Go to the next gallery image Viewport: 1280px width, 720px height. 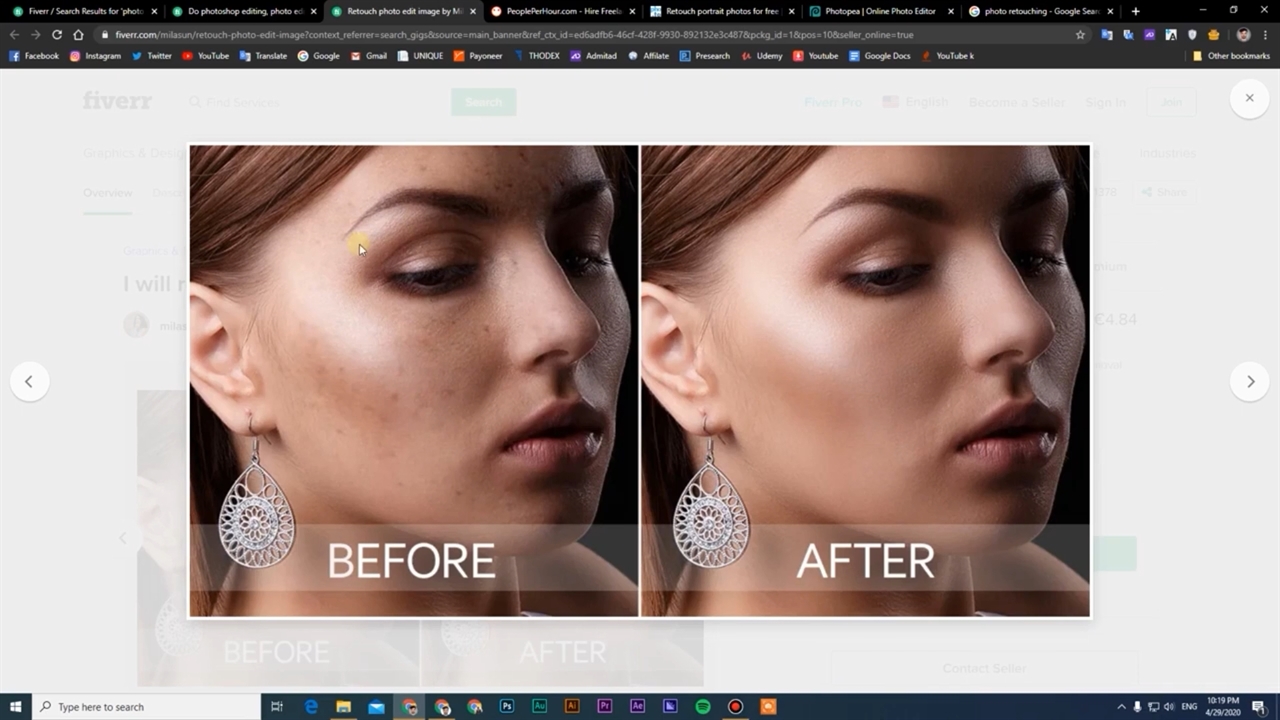pos(1249,381)
